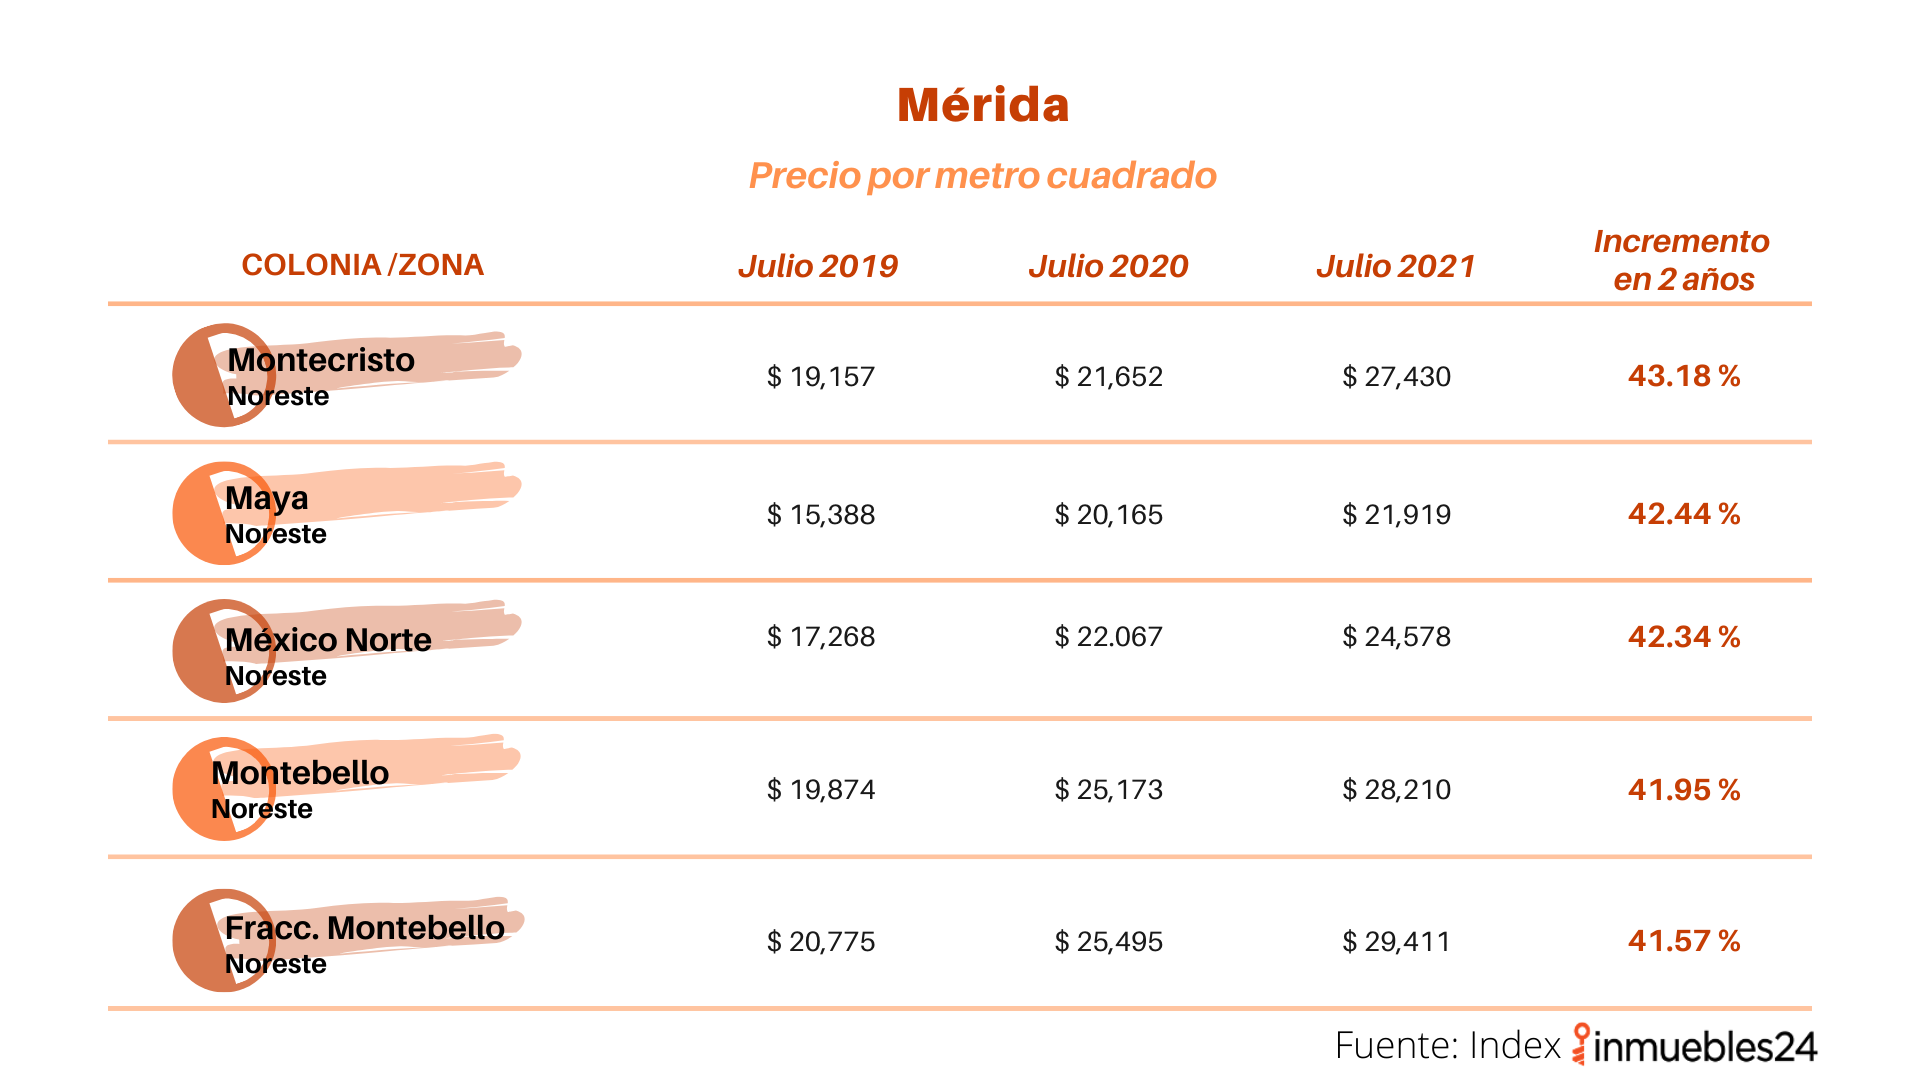Viewport: 1920px width, 1080px height.
Task: Select the Julio 2019 column header
Action: (818, 266)
